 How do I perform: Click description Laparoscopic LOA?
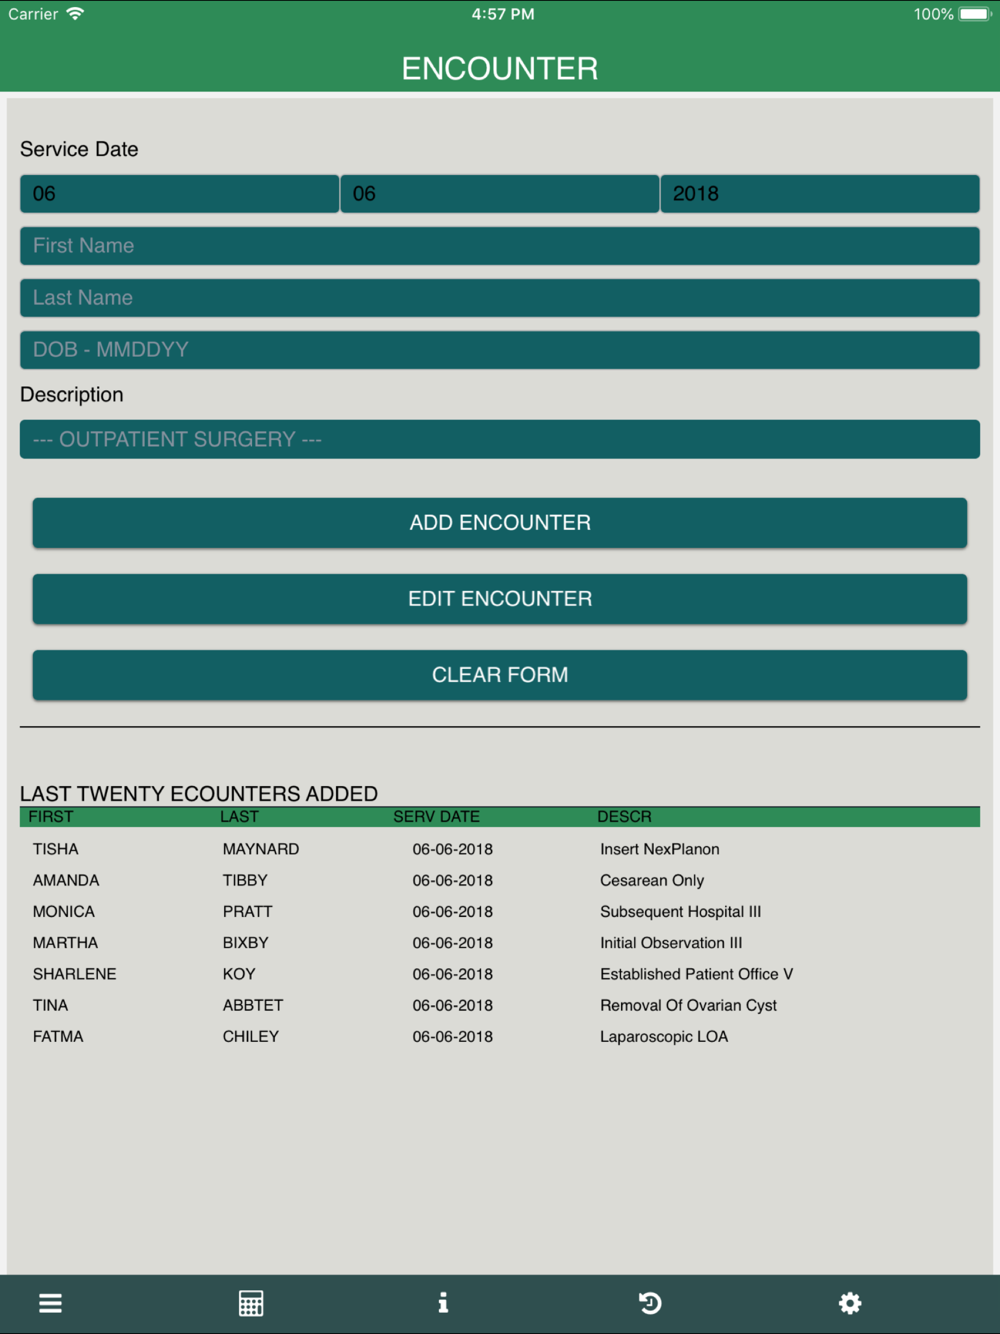click(664, 1037)
